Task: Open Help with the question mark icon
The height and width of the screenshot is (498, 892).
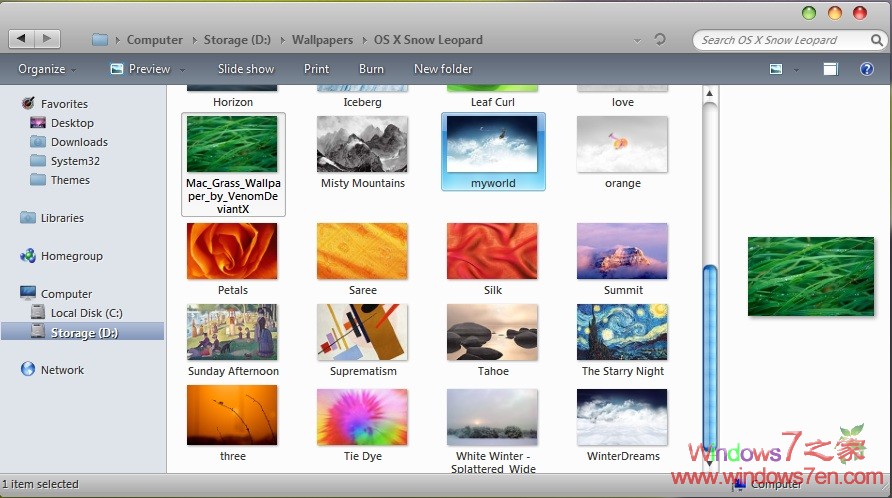Action: click(866, 69)
